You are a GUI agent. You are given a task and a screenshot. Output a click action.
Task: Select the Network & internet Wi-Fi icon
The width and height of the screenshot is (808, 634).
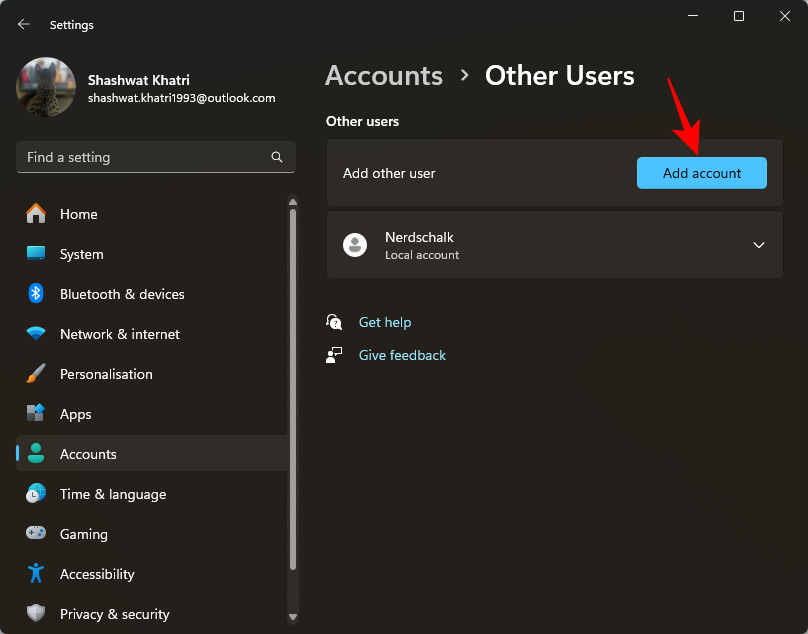coord(36,334)
